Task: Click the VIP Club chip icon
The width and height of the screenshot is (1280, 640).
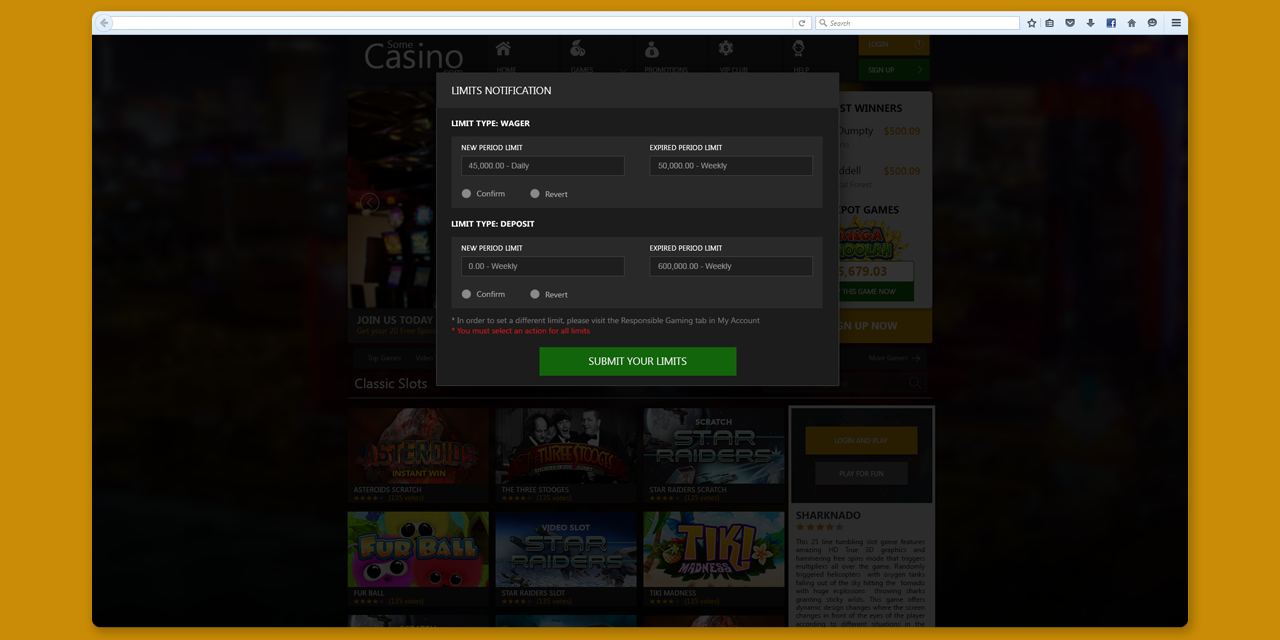Action: [726, 49]
